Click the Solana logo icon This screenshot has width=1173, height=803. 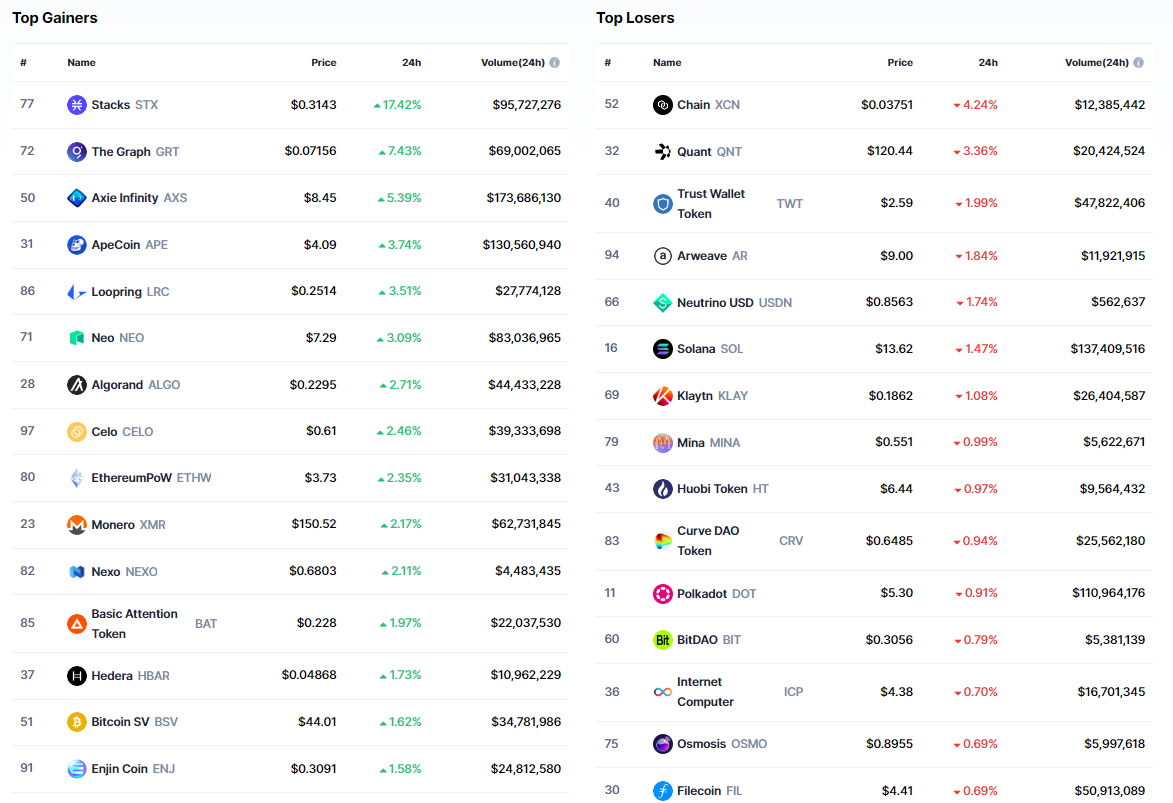click(x=663, y=349)
